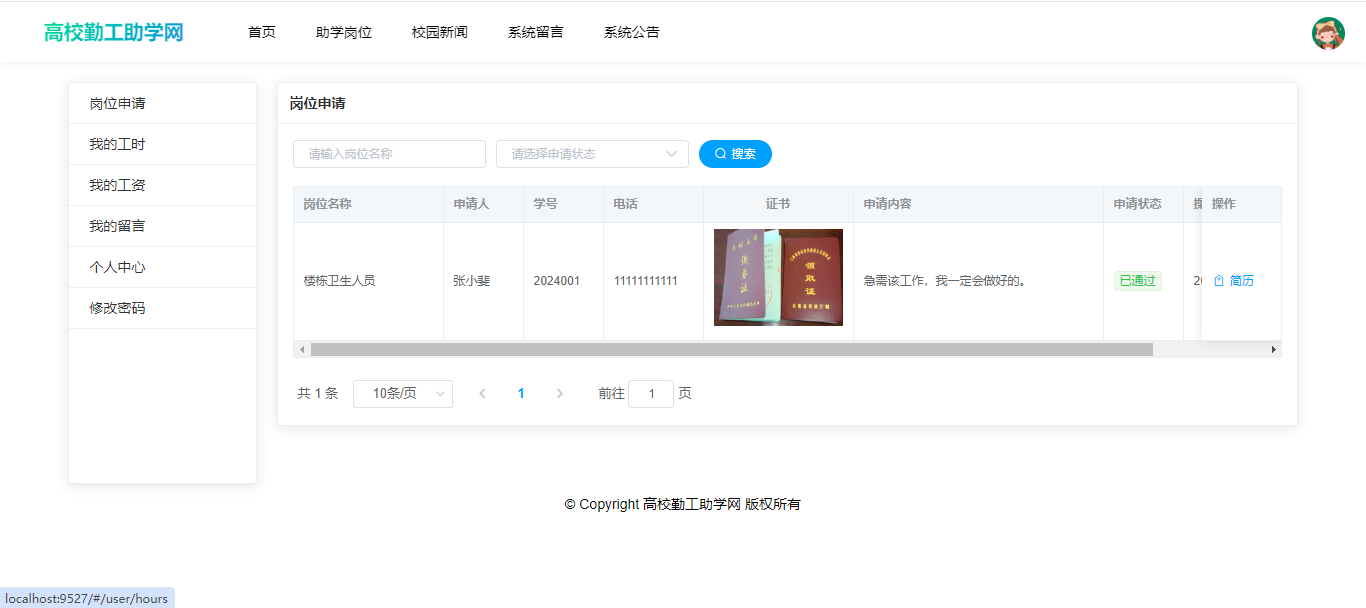This screenshot has width=1366, height=608.
Task: Click the 简历 link in 楼栋卫生人员 row
Action: pos(1234,281)
